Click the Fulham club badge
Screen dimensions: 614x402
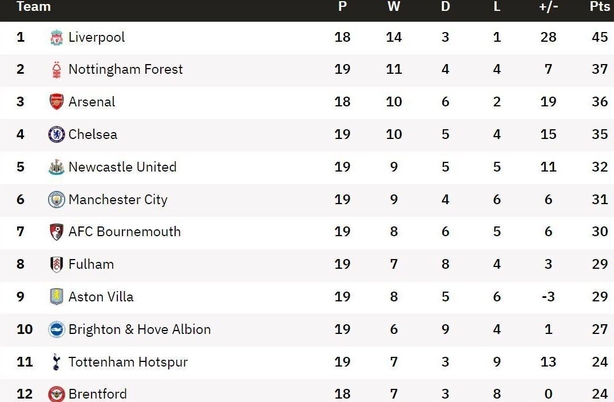pos(56,264)
